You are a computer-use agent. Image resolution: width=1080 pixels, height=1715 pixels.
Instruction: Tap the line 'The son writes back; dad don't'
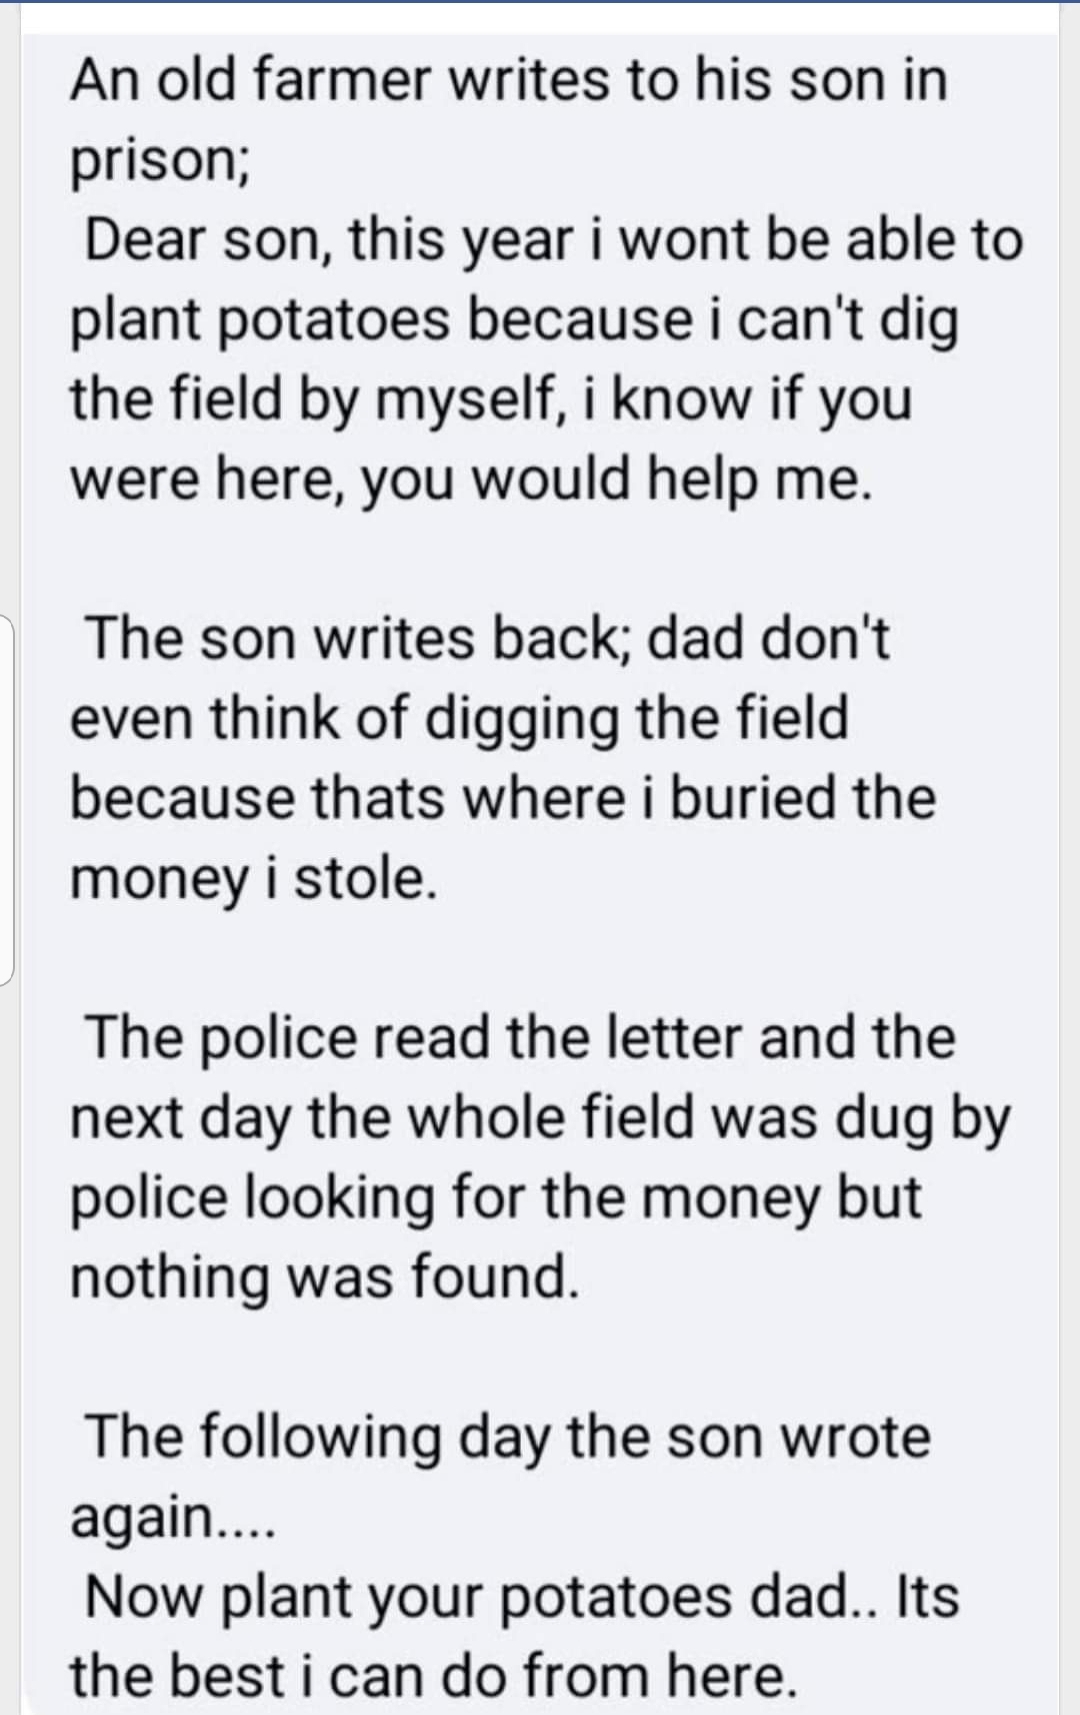coord(487,639)
